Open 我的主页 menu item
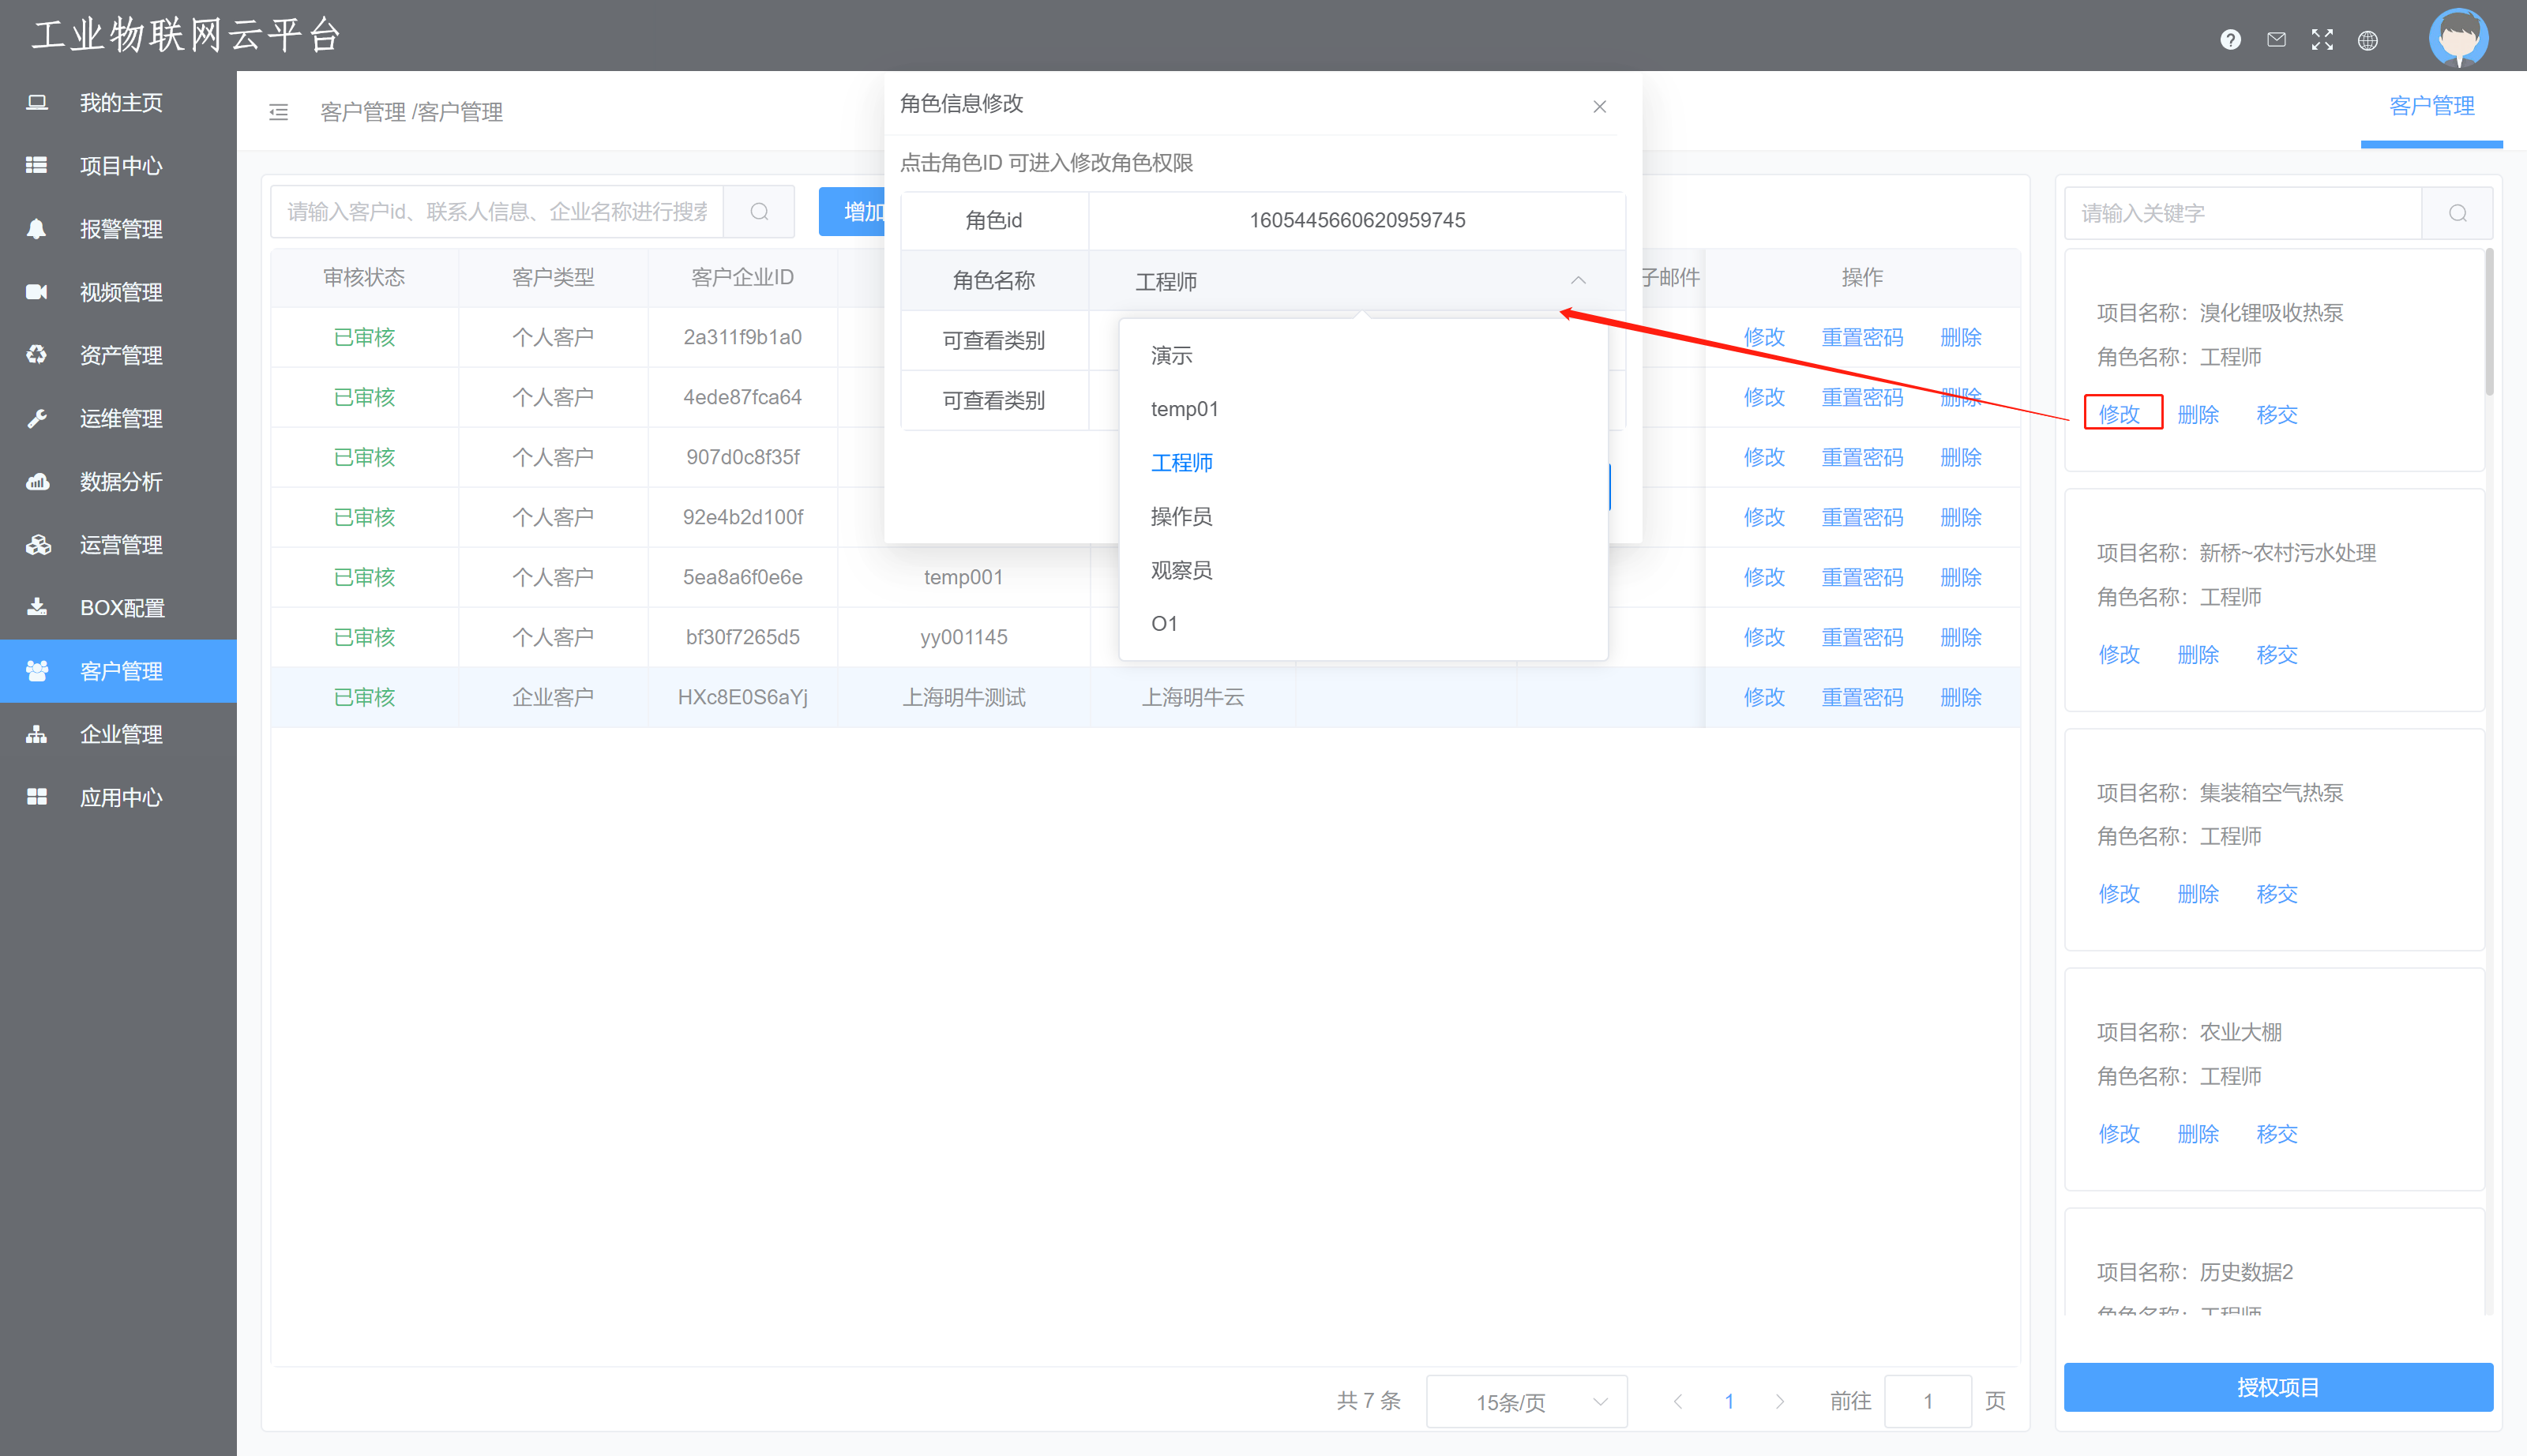Viewport: 2527px width, 1456px height. tap(118, 102)
